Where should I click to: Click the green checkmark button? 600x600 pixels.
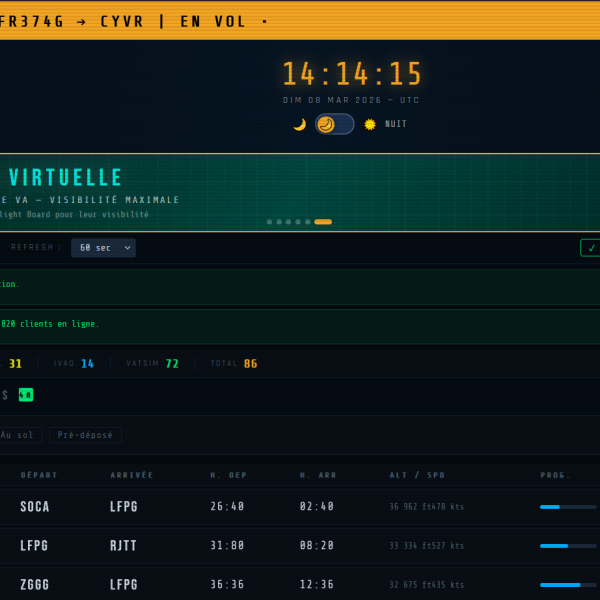point(590,248)
